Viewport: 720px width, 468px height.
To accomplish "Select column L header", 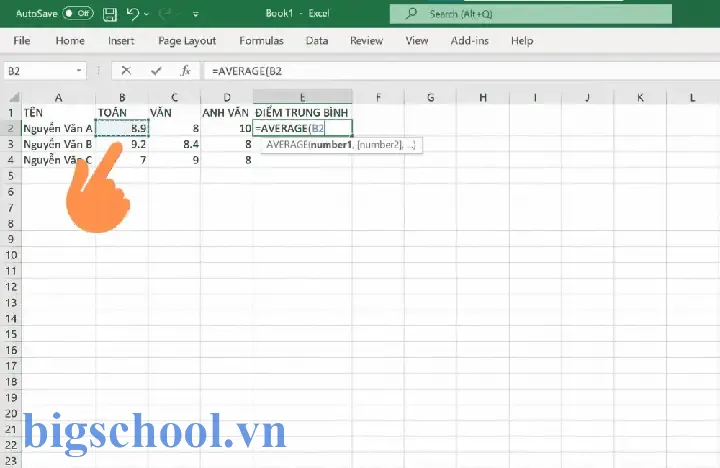I will click(x=692, y=97).
